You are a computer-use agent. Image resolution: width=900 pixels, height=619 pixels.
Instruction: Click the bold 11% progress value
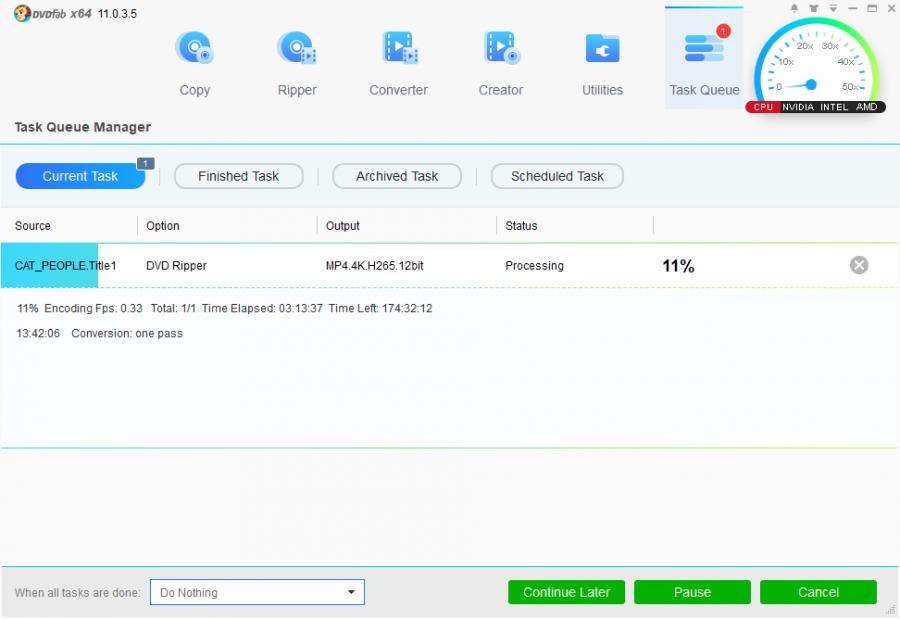coord(678,266)
